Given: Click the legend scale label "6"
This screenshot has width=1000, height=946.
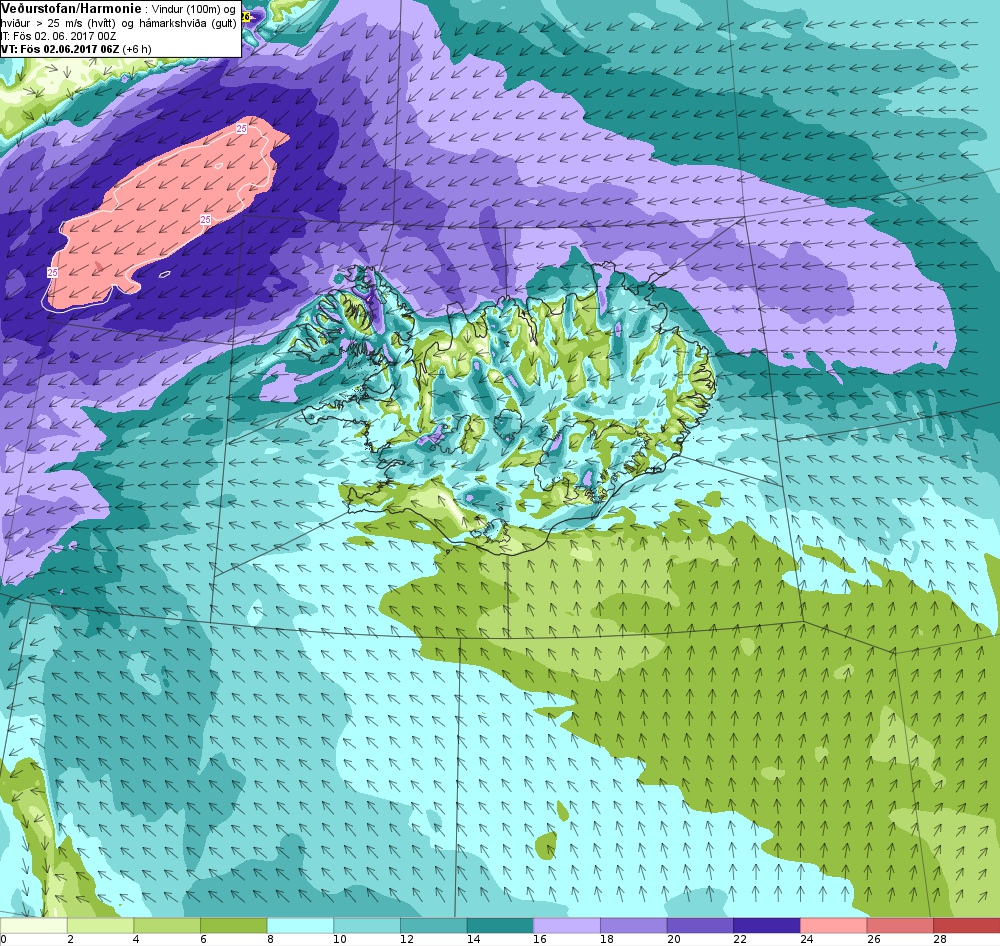Looking at the screenshot, I should (x=203, y=939).
